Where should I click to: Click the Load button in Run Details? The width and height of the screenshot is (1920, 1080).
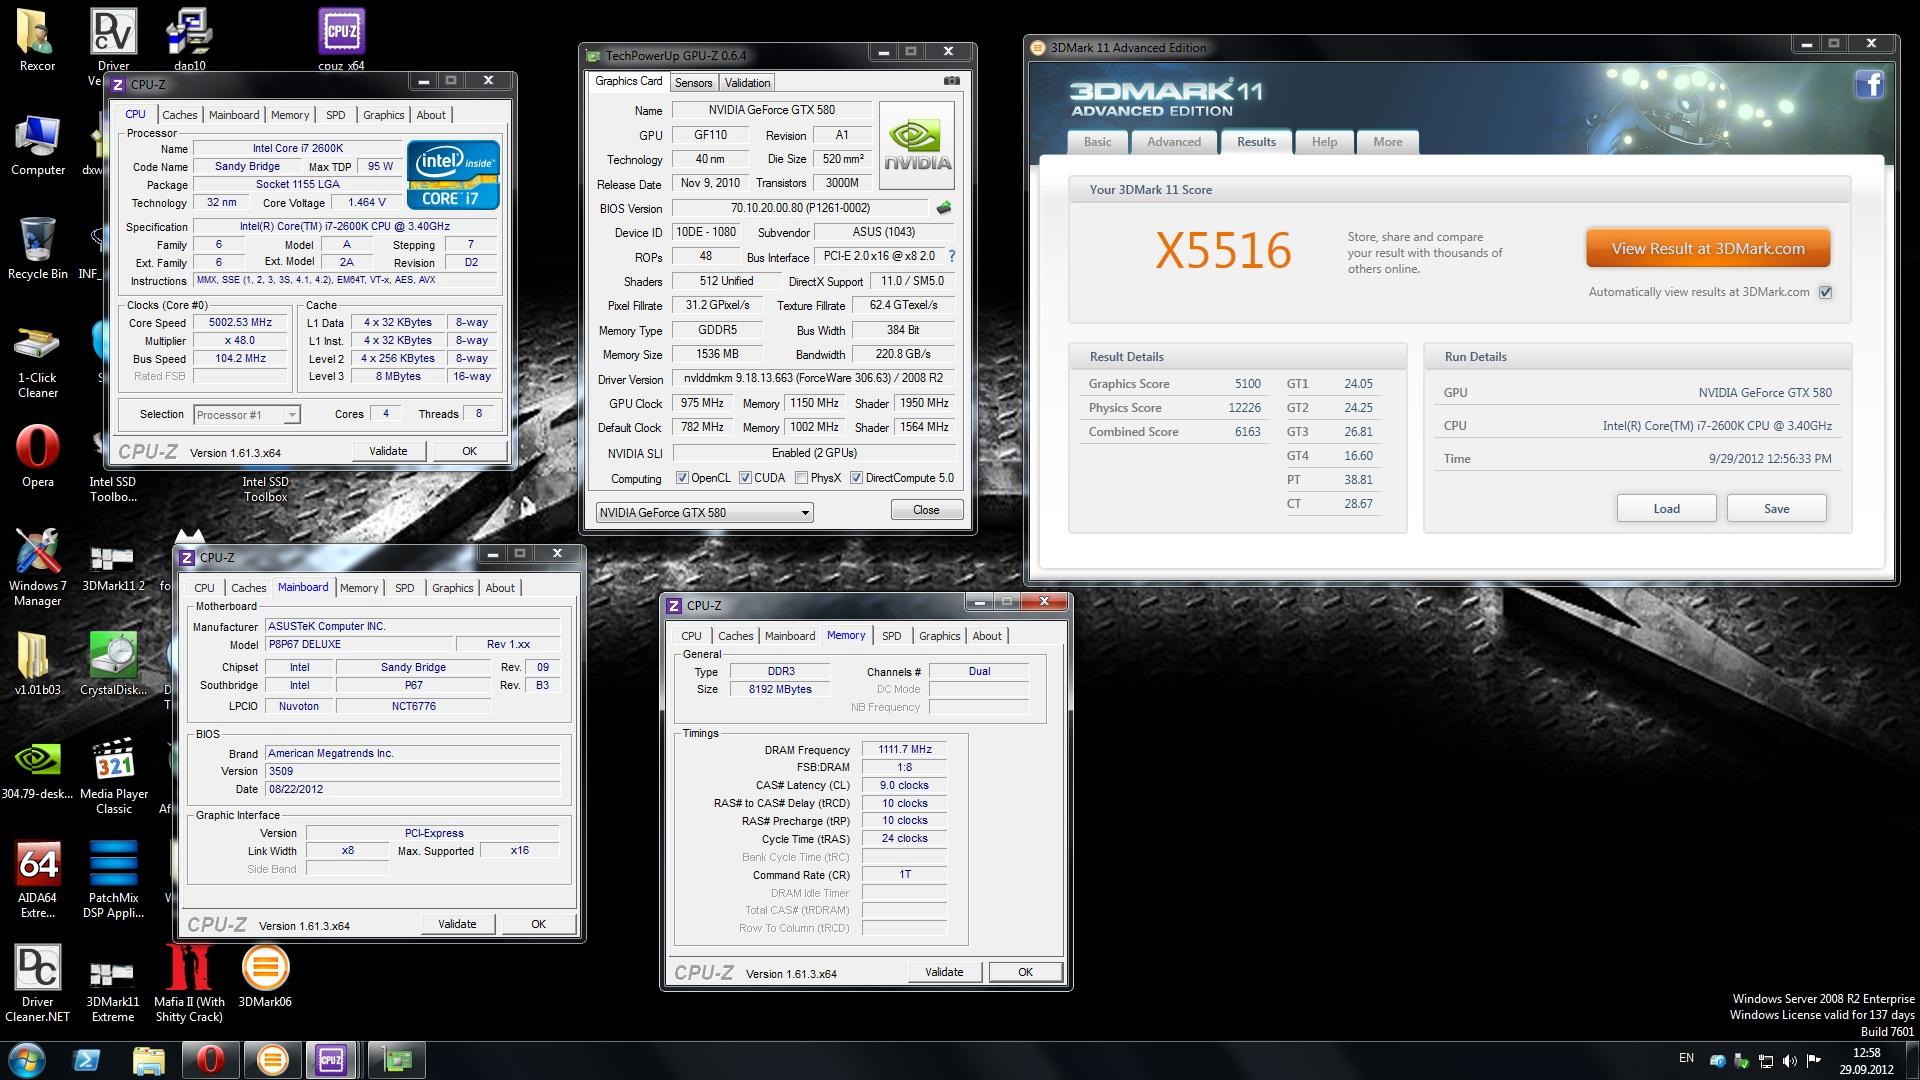click(1666, 508)
